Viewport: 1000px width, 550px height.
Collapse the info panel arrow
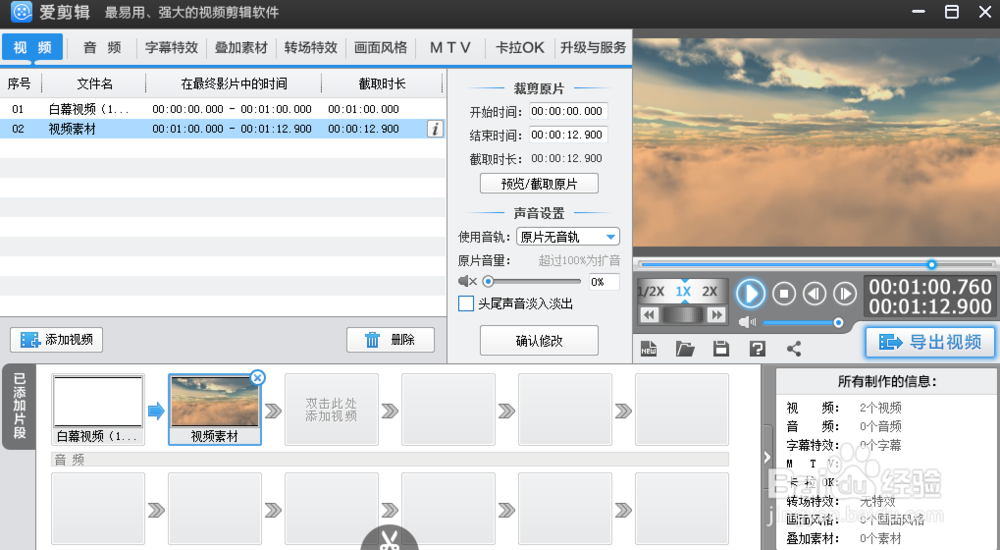click(x=767, y=457)
